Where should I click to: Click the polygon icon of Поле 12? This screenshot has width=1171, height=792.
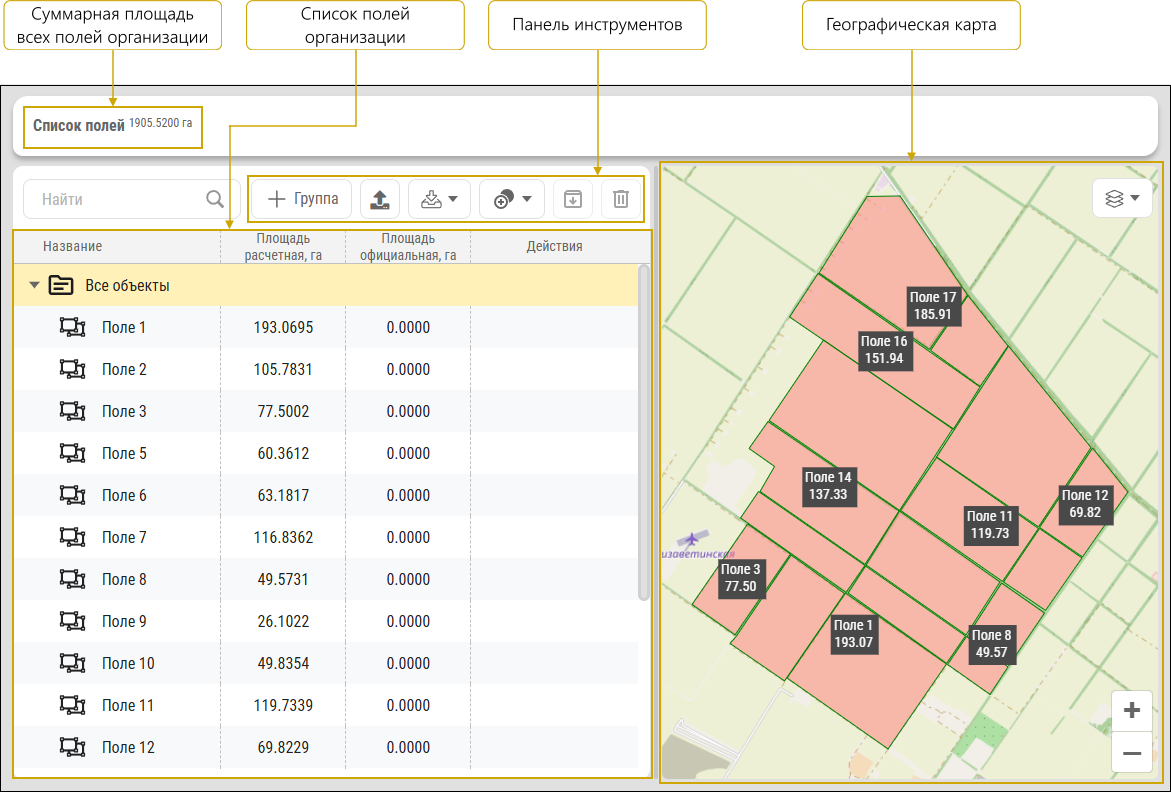(x=72, y=746)
